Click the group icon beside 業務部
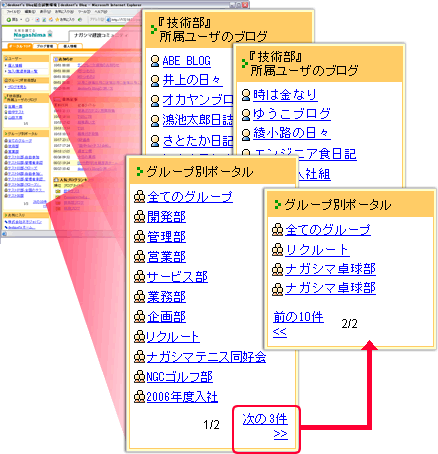 (x=139, y=297)
